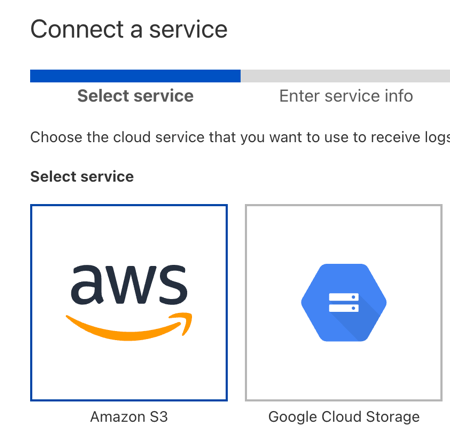The height and width of the screenshot is (438, 450).
Task: Click the dark "aws" lettering in logo
Action: tap(129, 284)
